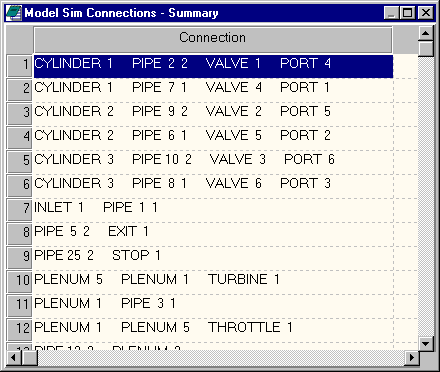Select row header number 6
This screenshot has width=440, height=372.
pos(19,185)
